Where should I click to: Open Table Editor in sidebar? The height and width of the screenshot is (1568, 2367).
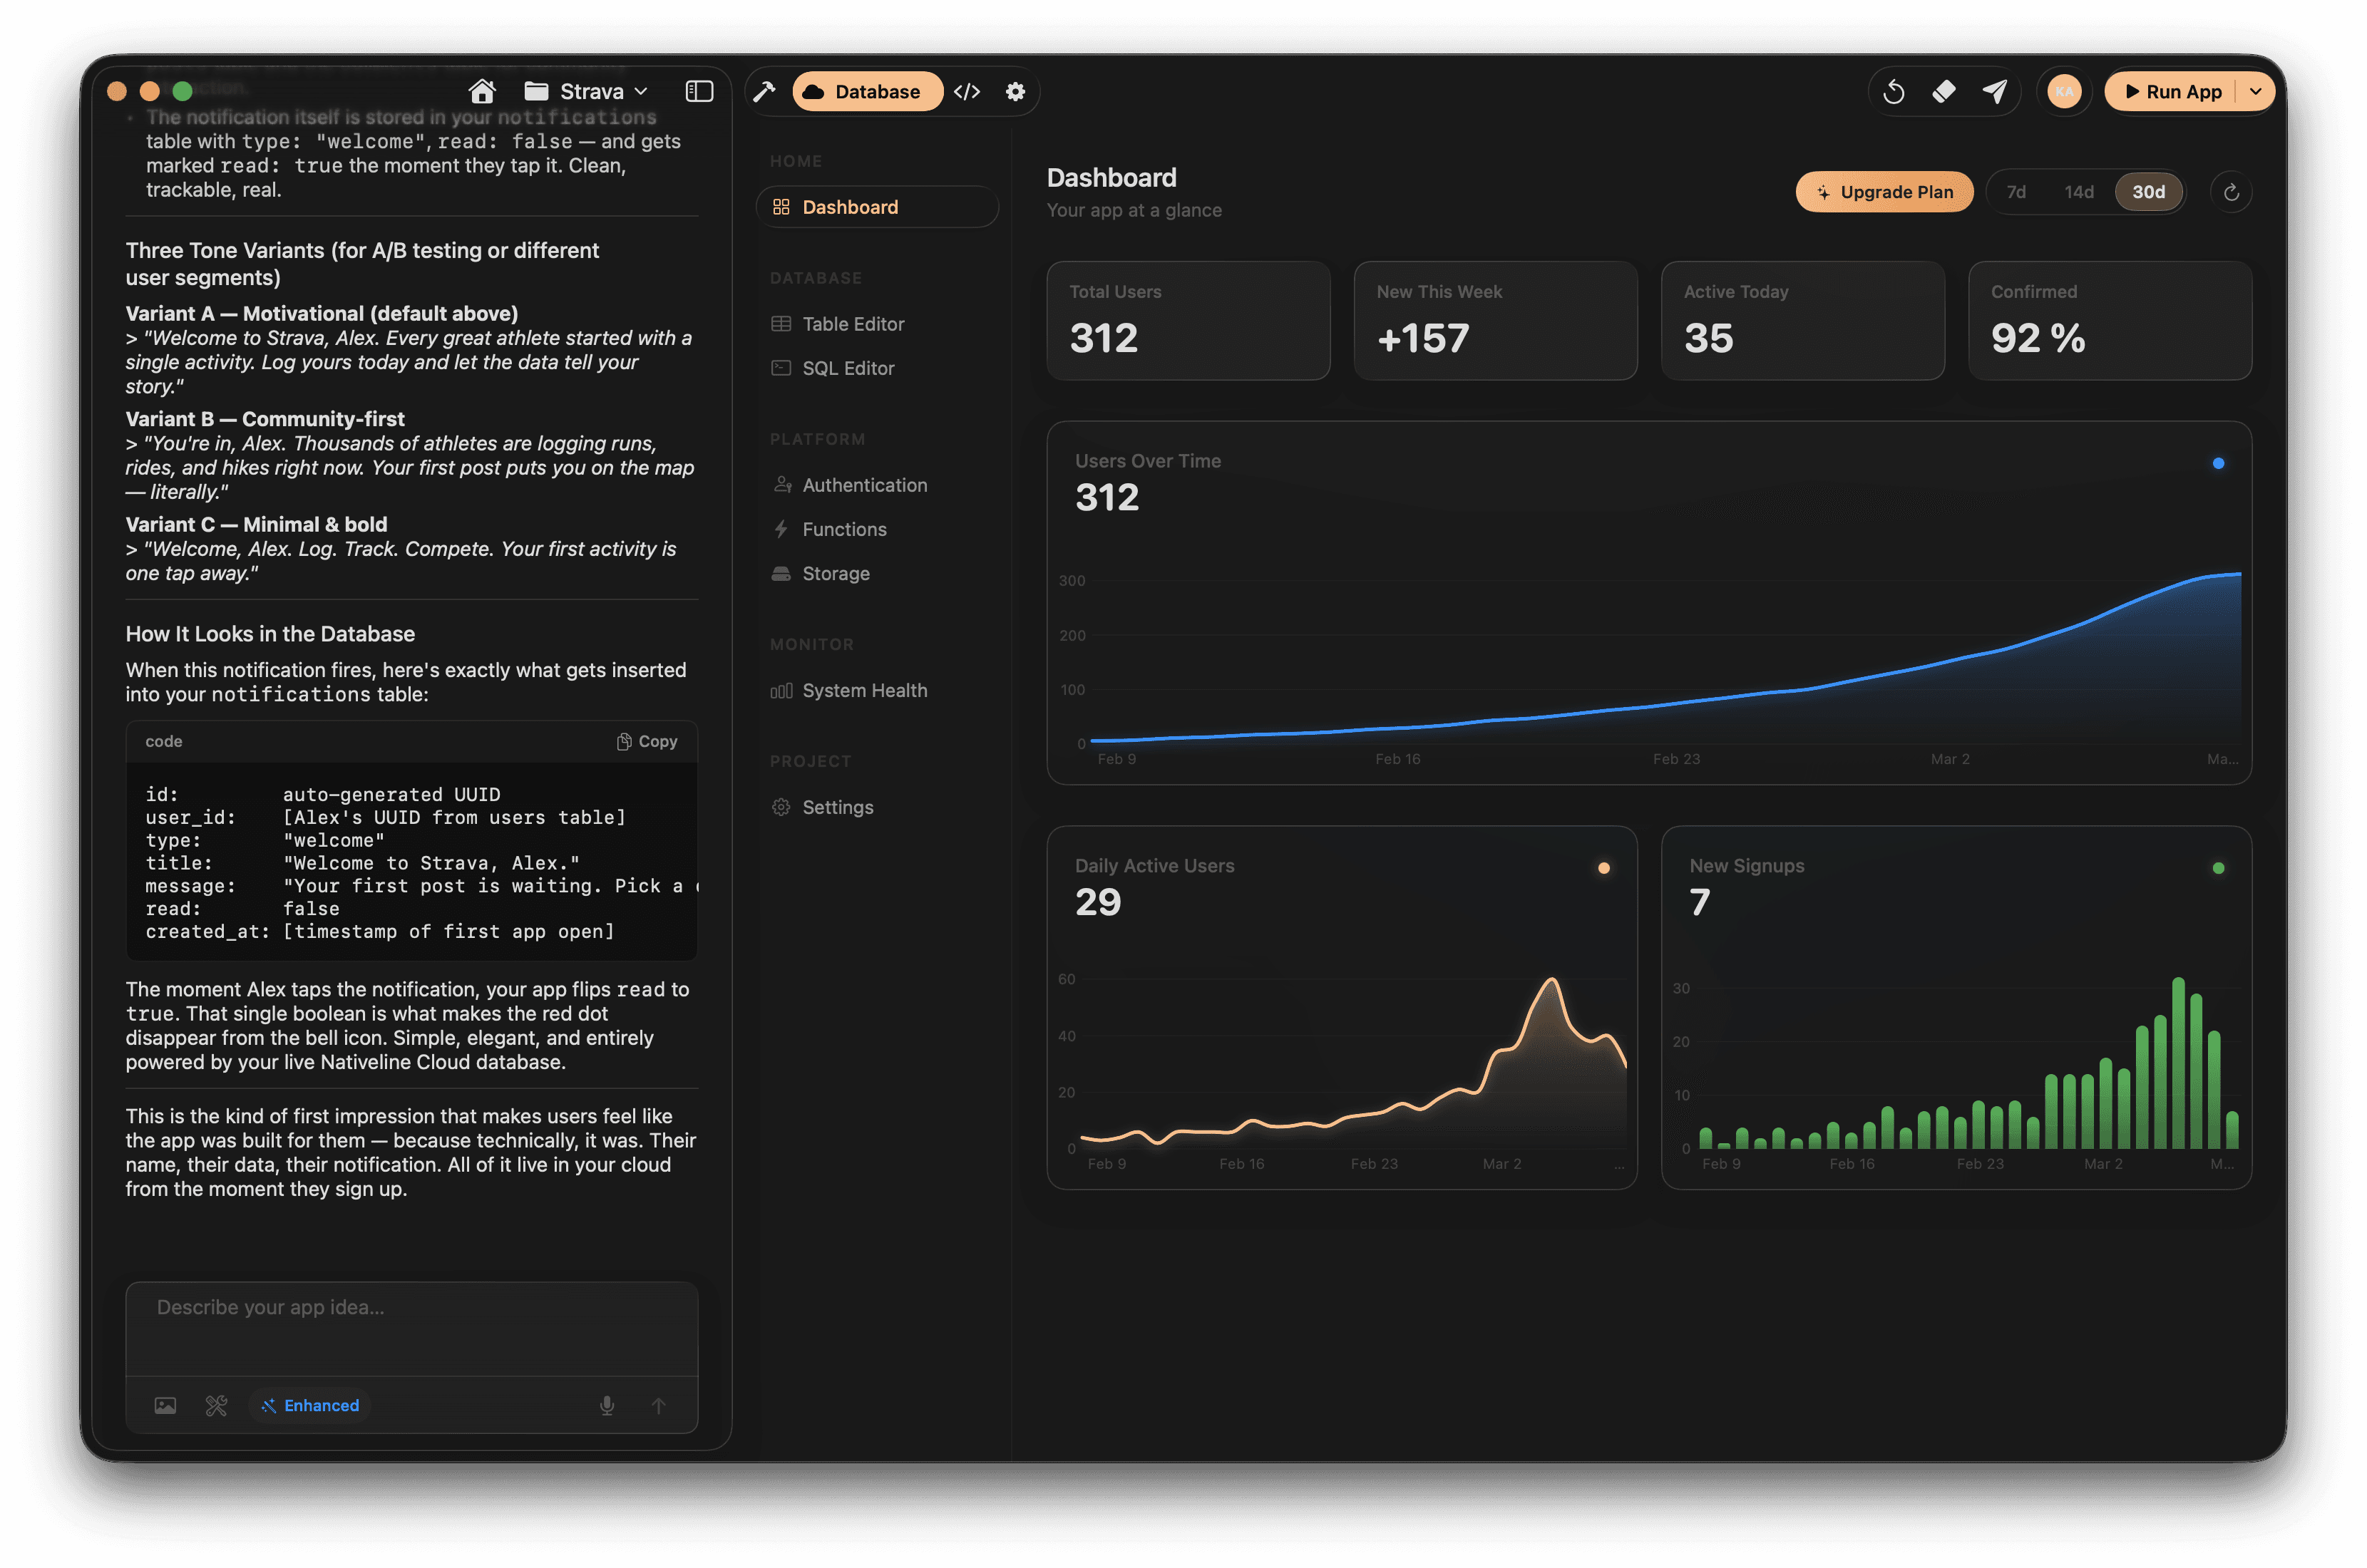pos(852,324)
